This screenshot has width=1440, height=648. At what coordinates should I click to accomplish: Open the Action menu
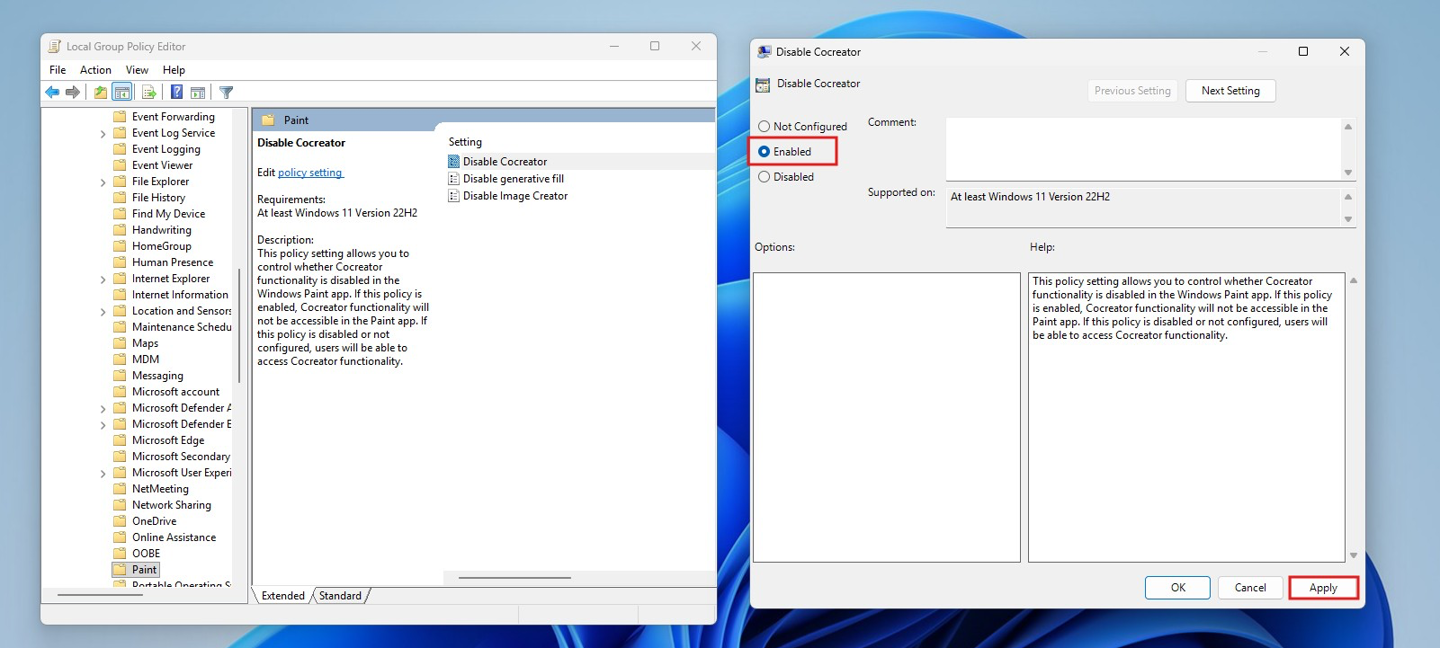(x=95, y=70)
